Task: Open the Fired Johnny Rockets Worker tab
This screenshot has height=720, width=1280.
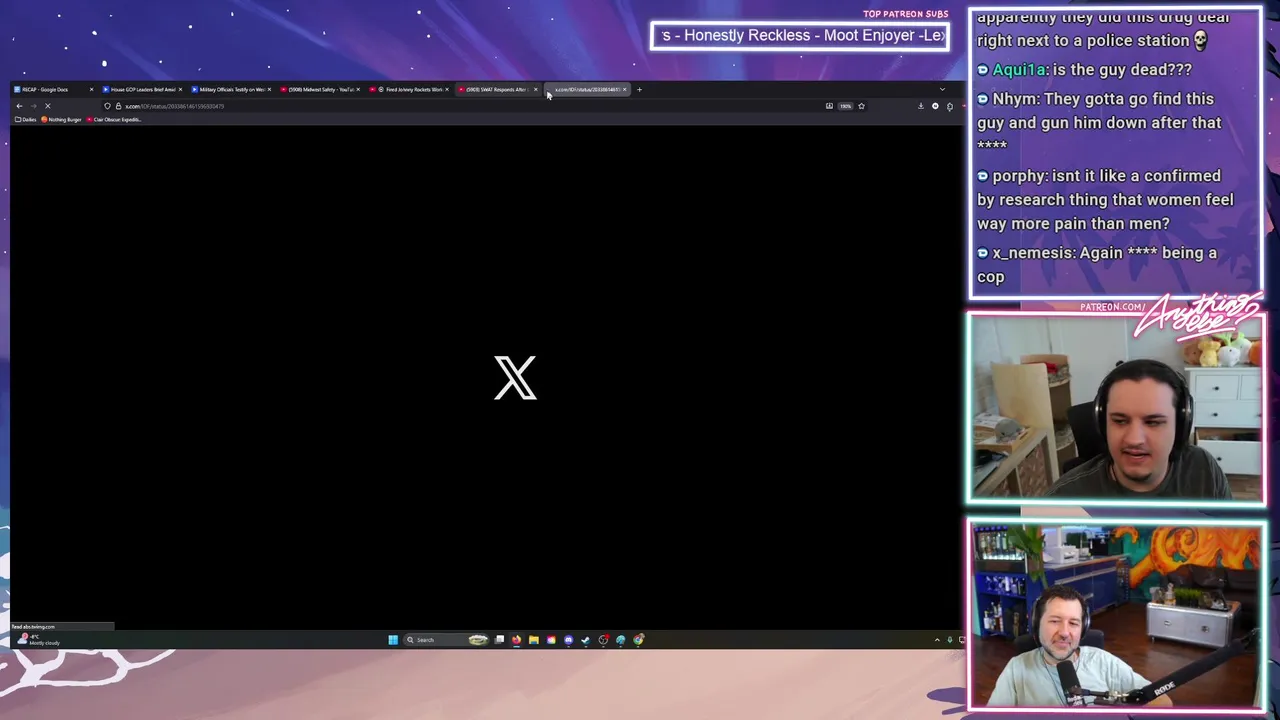Action: (x=410, y=90)
